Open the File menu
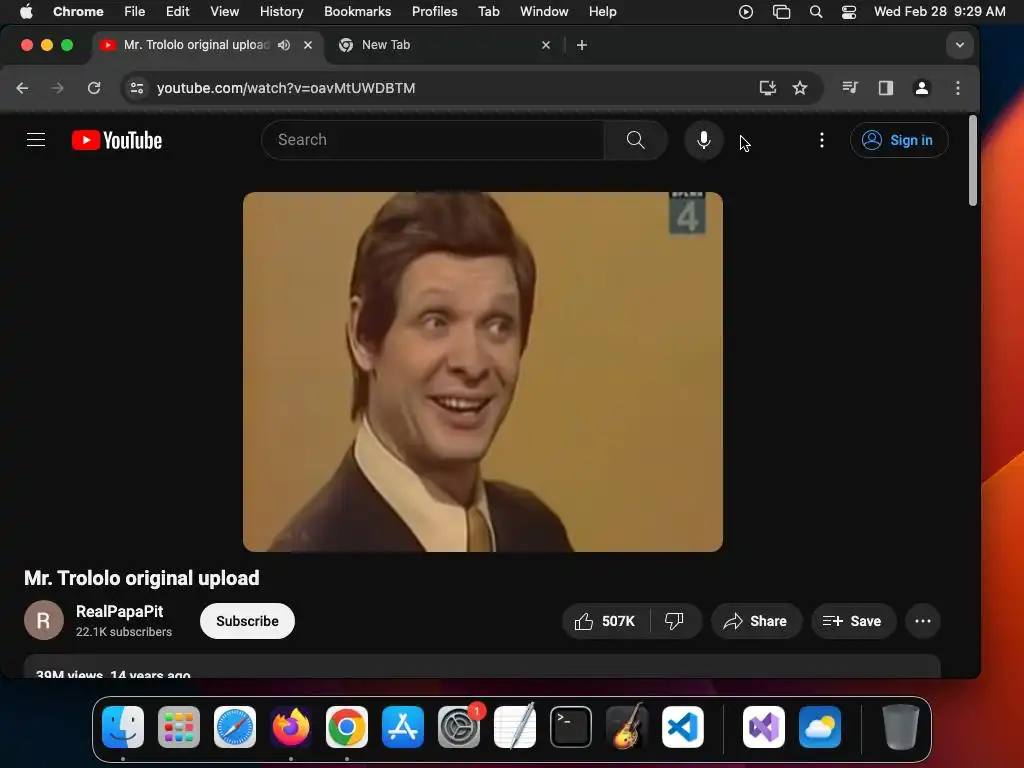Viewport: 1024px width, 768px height. pyautogui.click(x=135, y=11)
